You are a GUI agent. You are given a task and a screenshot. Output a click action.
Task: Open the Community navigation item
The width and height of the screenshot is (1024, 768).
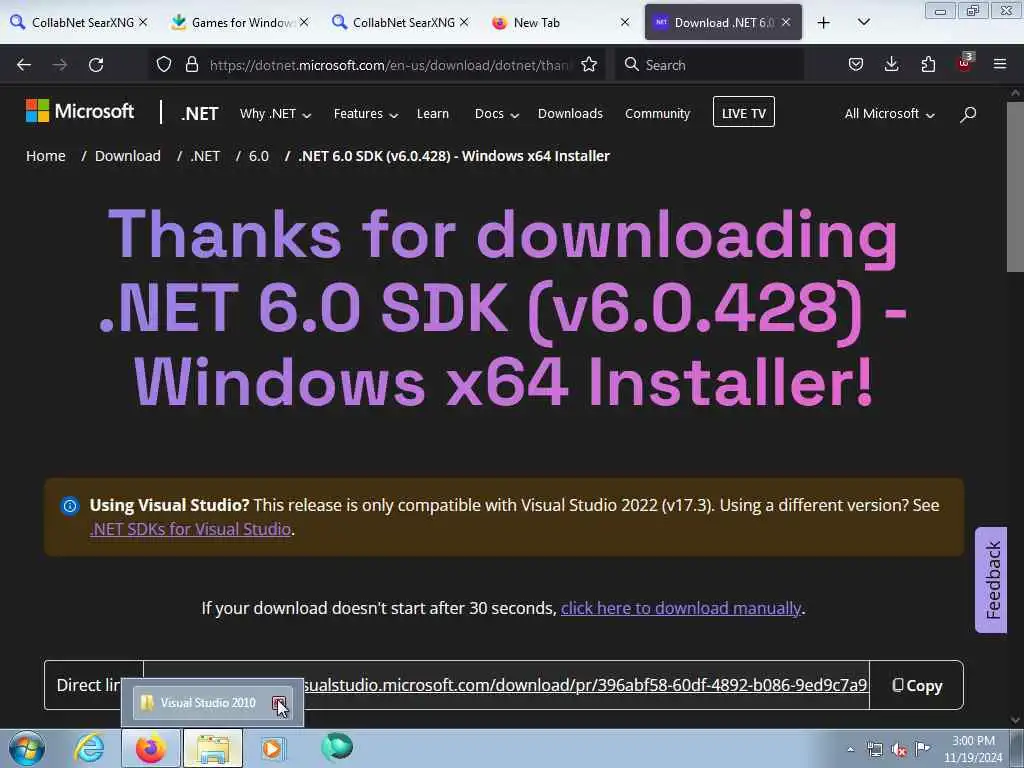tap(657, 114)
